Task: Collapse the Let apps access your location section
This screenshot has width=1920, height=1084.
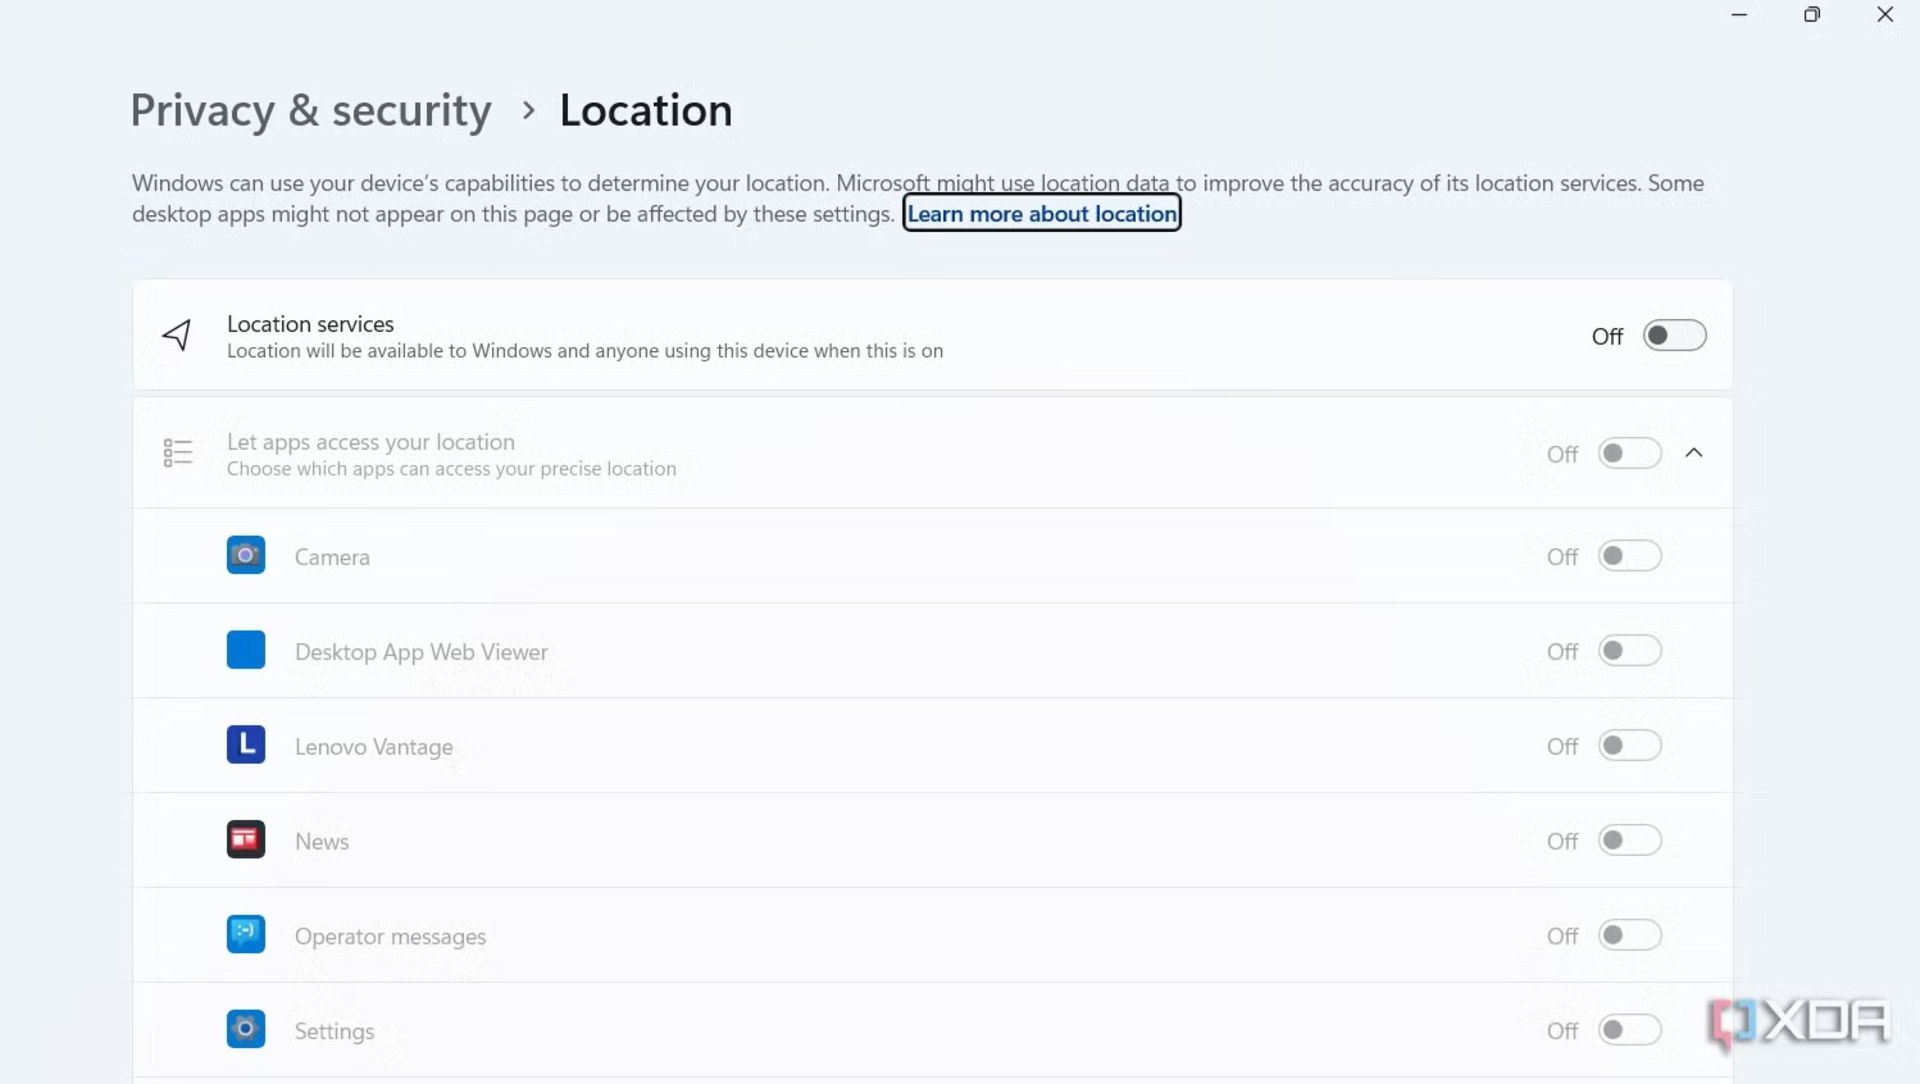Action: tap(1694, 453)
